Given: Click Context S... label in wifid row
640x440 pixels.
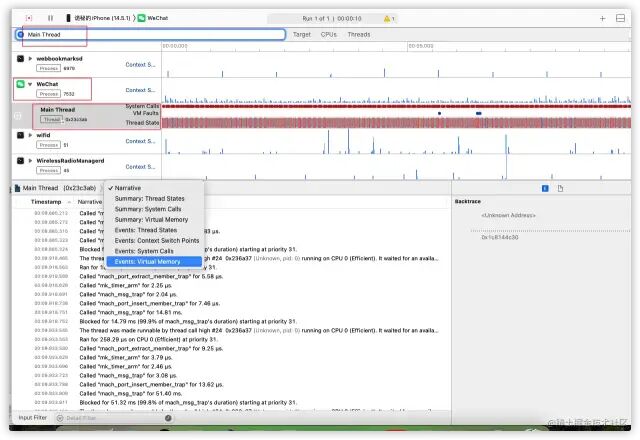Looking at the screenshot, I should [x=140, y=141].
